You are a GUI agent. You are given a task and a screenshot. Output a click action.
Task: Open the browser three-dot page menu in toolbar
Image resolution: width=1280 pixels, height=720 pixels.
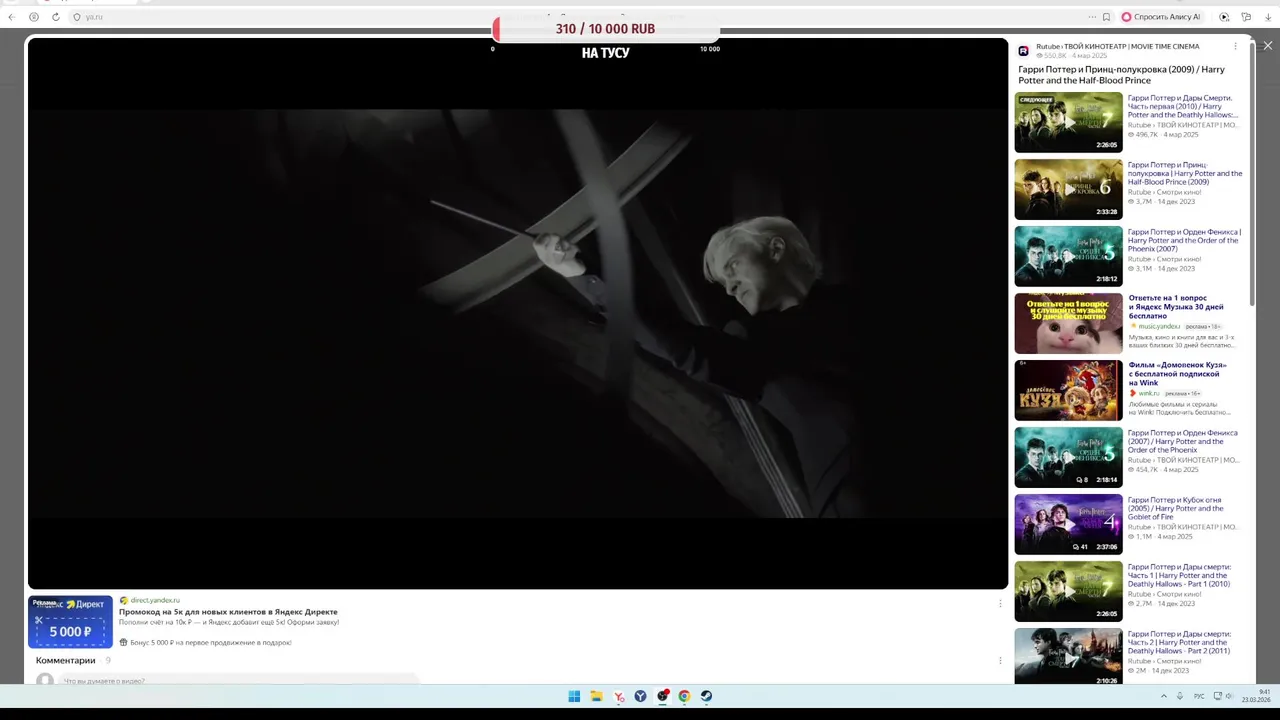tap(1092, 17)
